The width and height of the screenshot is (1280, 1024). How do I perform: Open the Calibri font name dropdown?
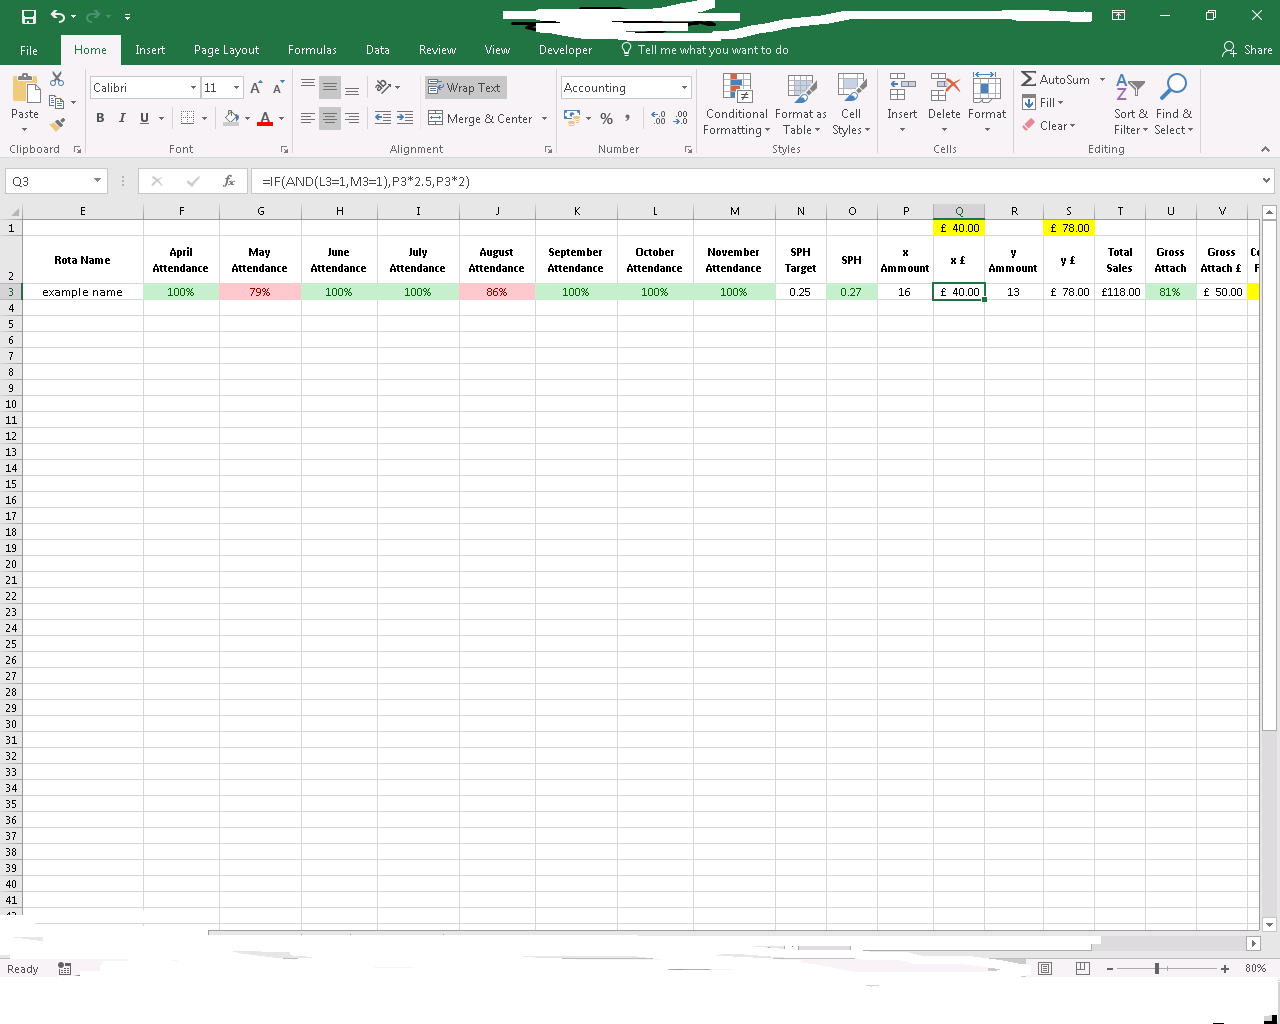[193, 88]
